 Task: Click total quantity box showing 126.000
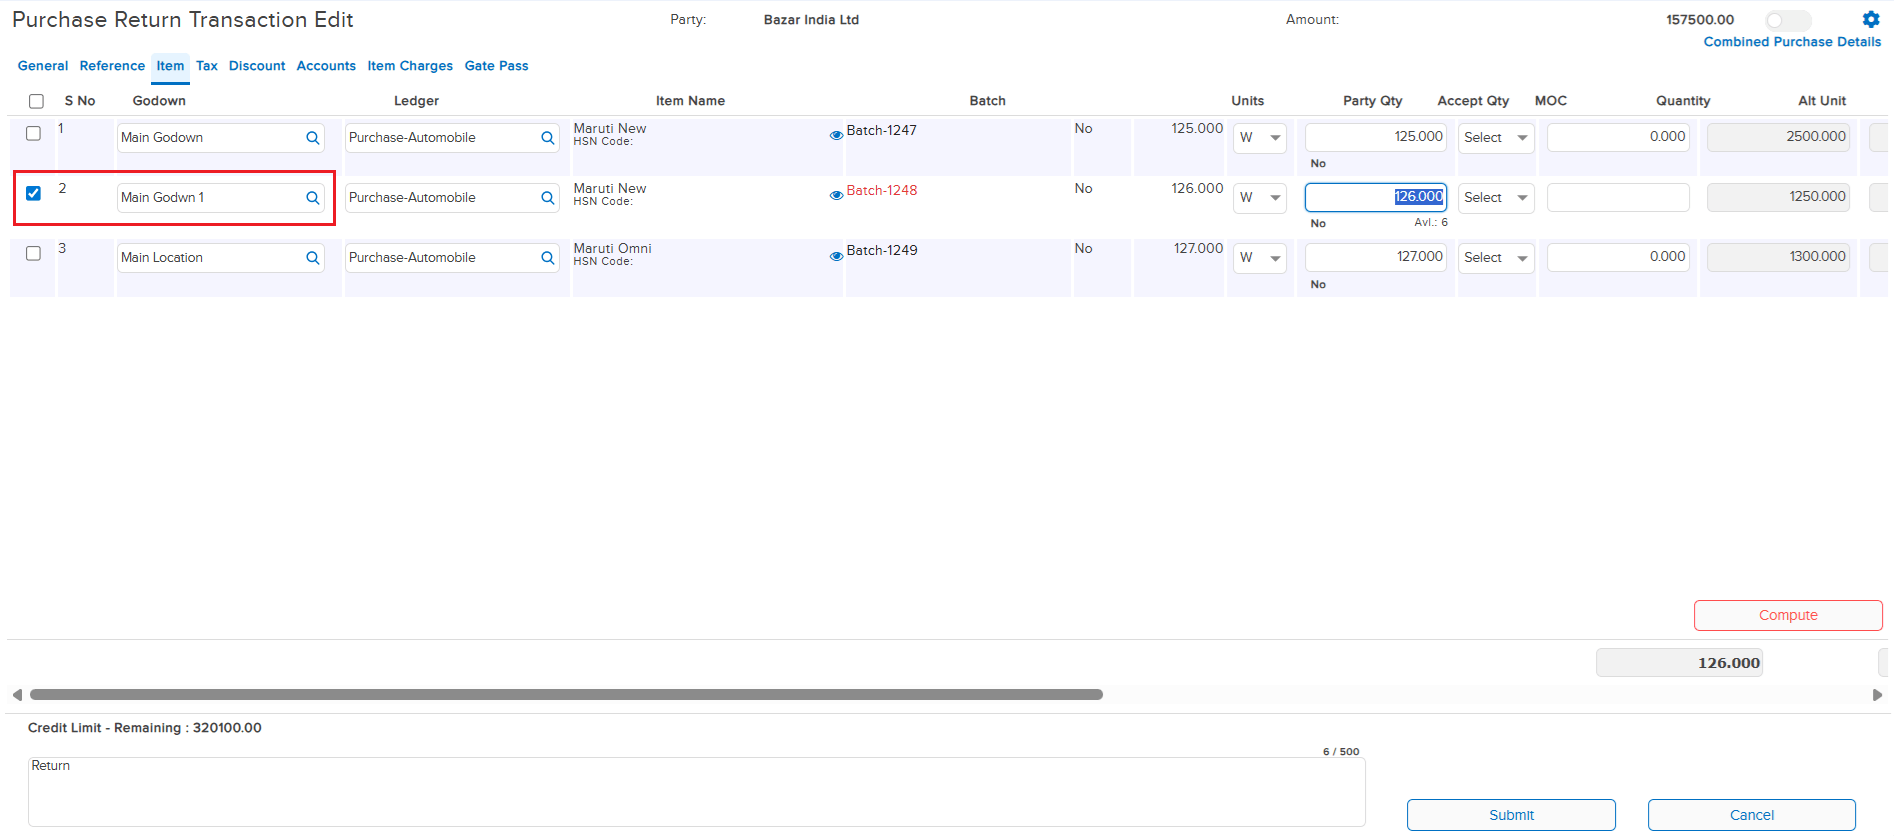[x=1679, y=663]
